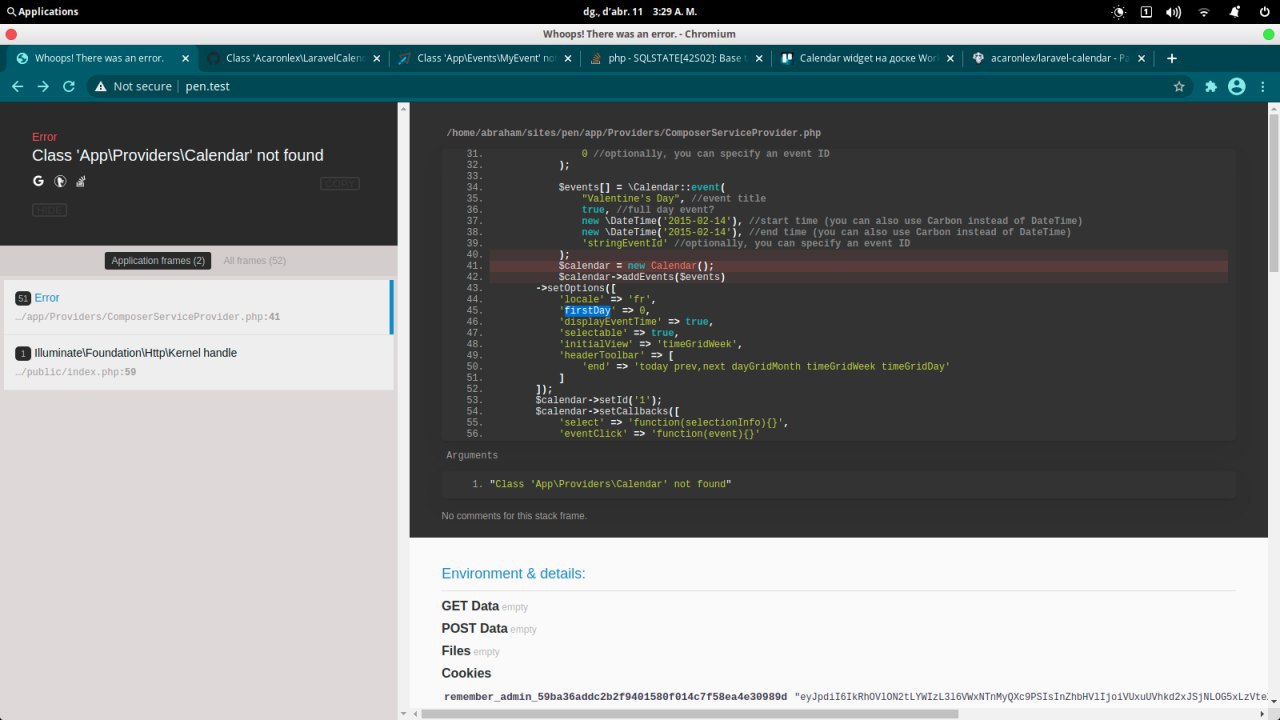Click the 'Environment & details:' heading
The width and height of the screenshot is (1280, 720).
coord(513,574)
